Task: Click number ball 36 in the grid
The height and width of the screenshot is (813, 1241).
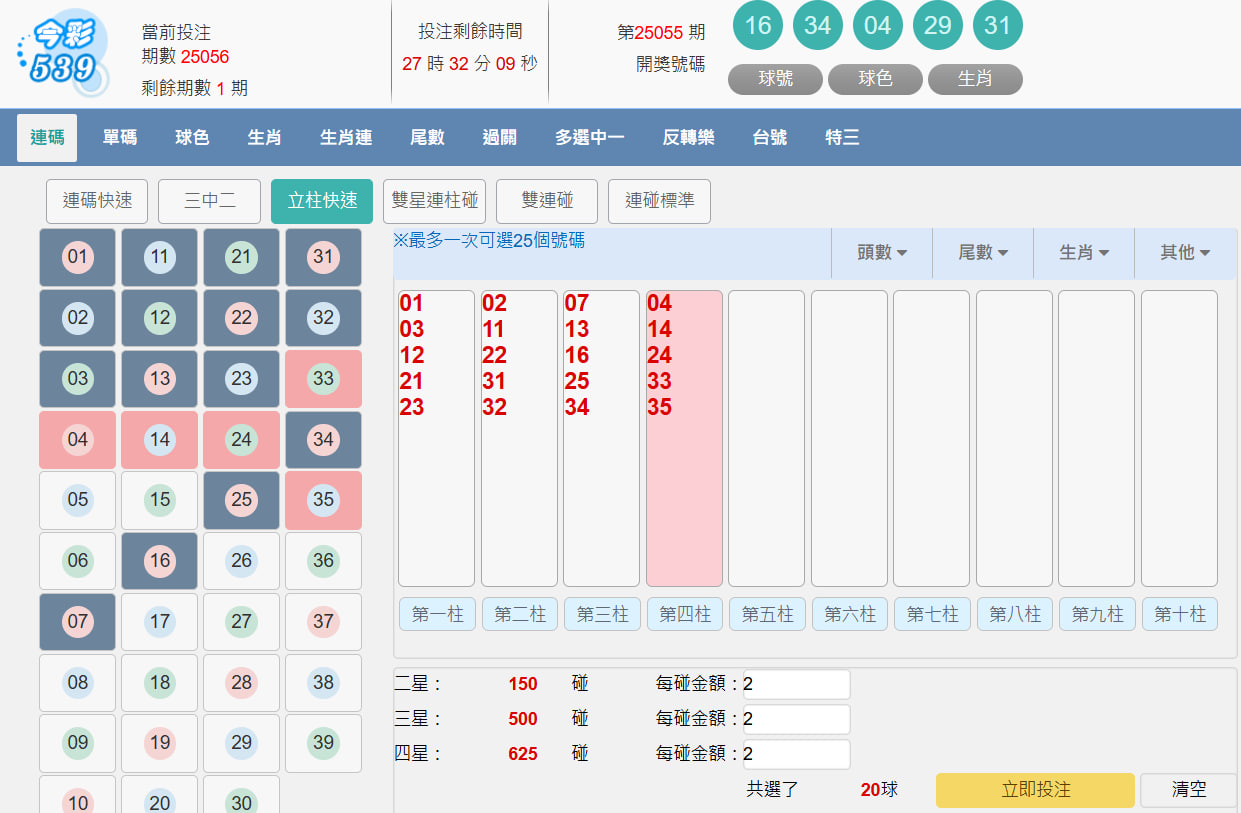Action: pos(323,561)
